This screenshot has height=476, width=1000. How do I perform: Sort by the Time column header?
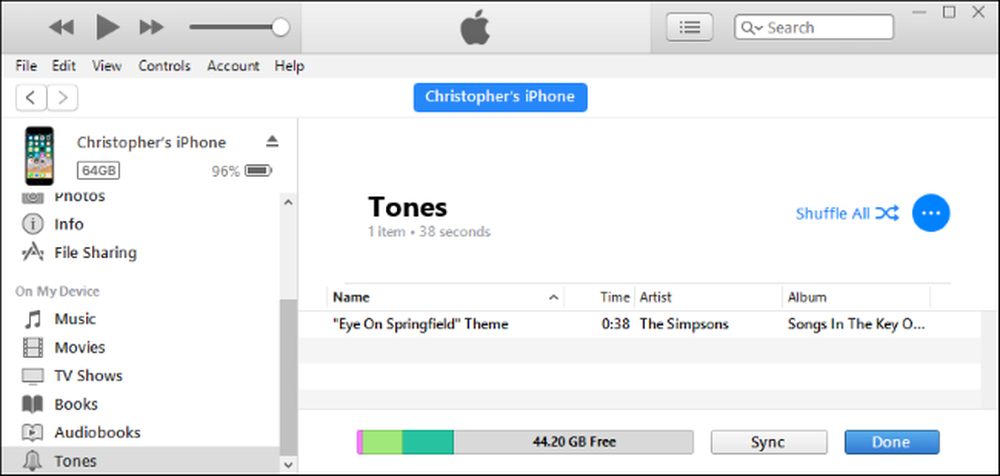599,297
